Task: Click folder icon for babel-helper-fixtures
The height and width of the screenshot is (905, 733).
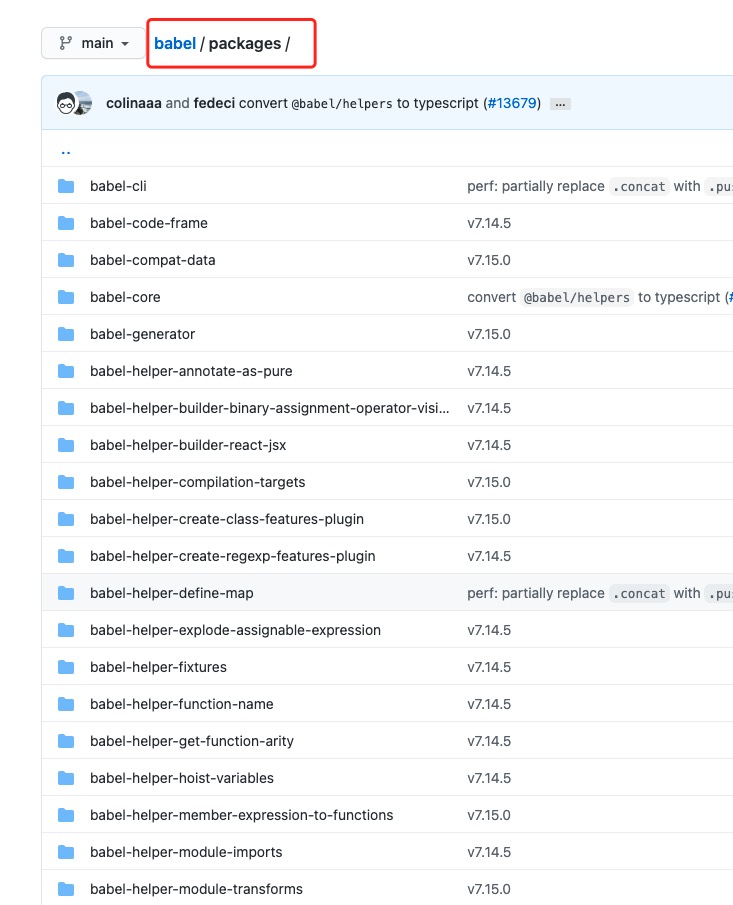Action: [66, 667]
